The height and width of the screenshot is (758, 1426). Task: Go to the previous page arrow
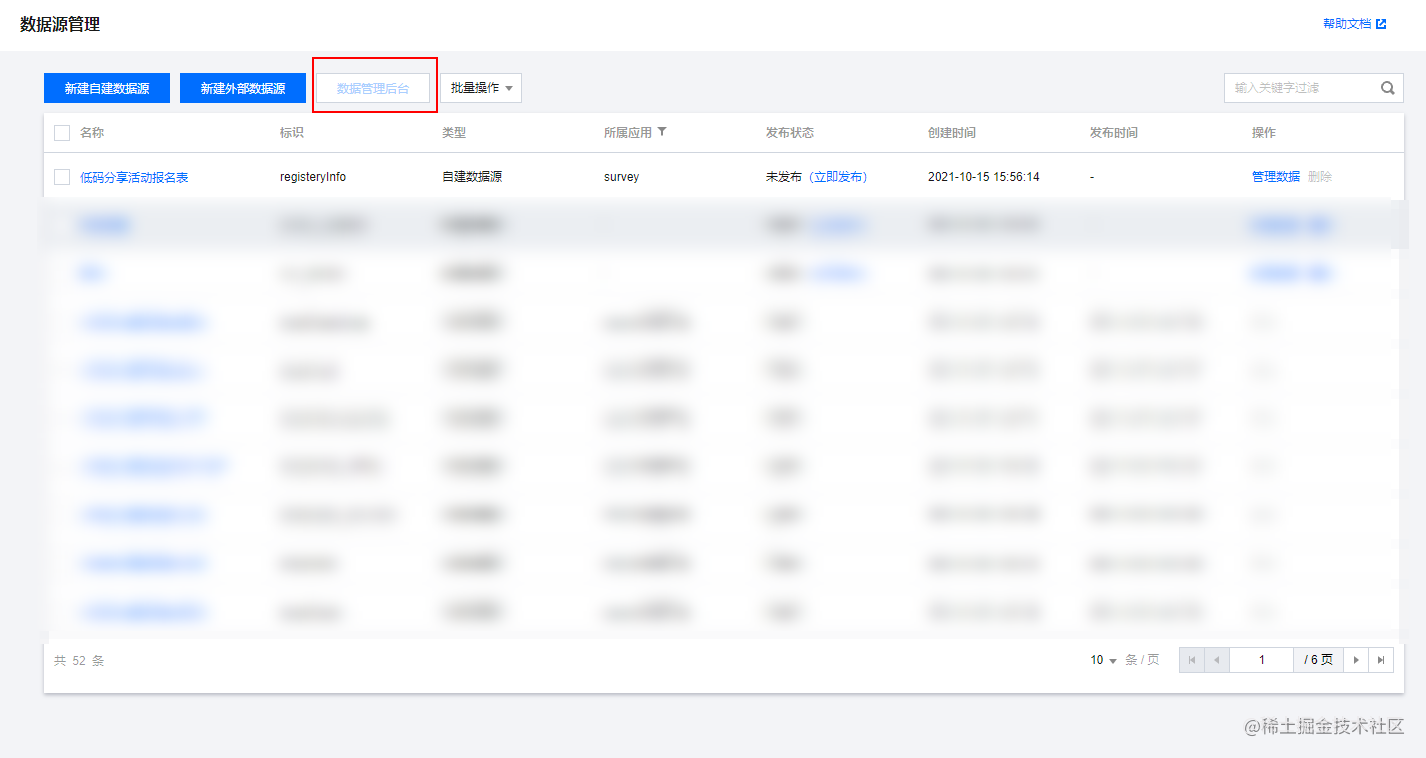pyautogui.click(x=1217, y=660)
